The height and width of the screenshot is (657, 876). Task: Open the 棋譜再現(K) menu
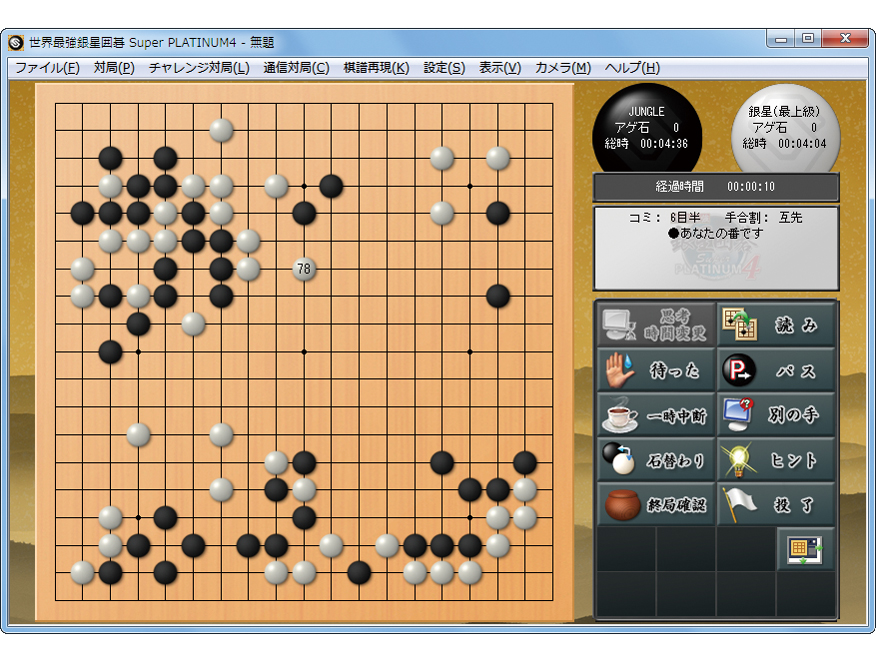coord(376,68)
